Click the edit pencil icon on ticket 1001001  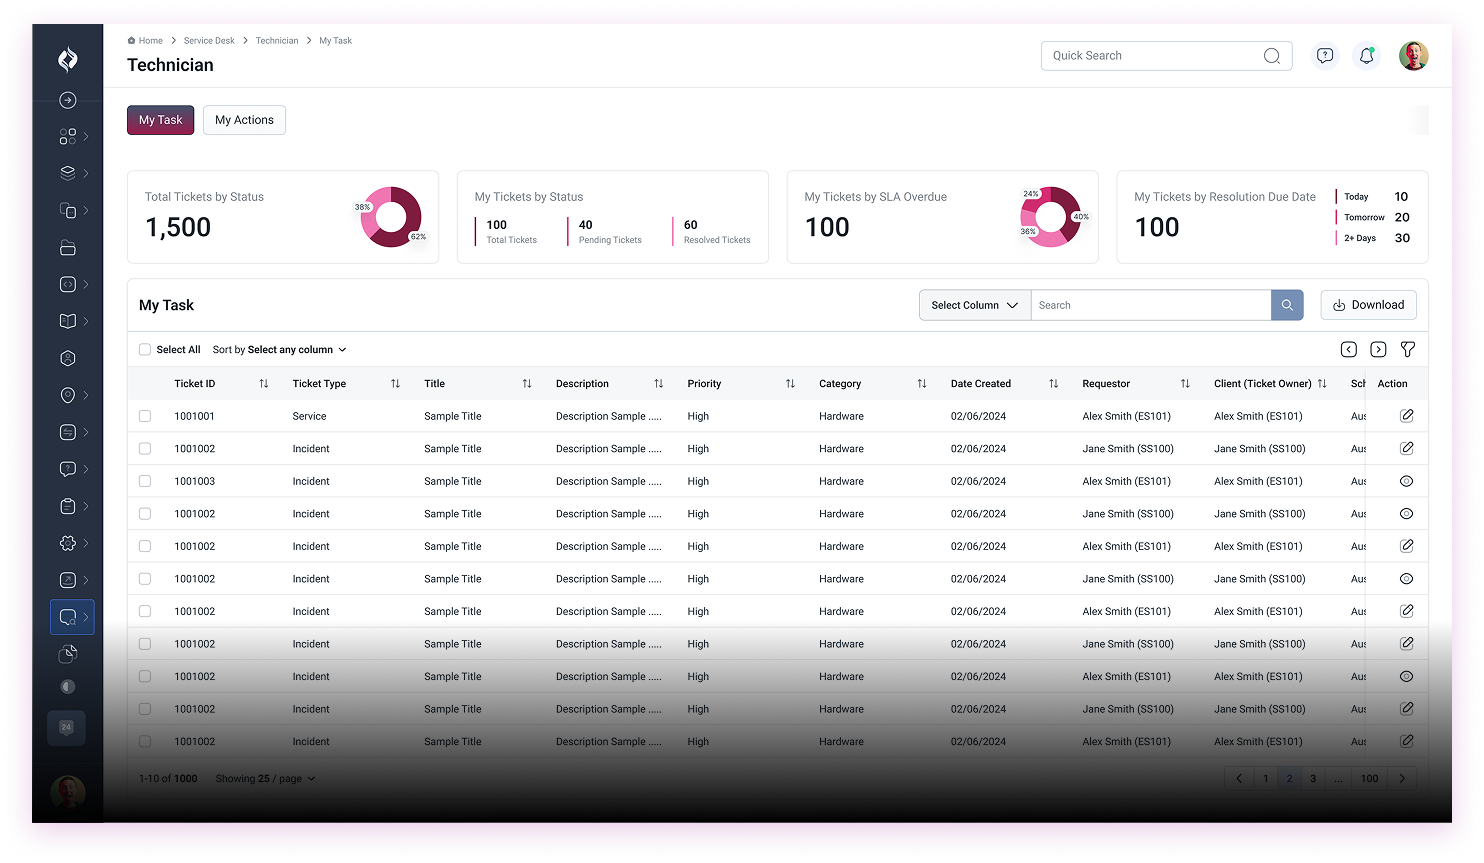pyautogui.click(x=1407, y=415)
